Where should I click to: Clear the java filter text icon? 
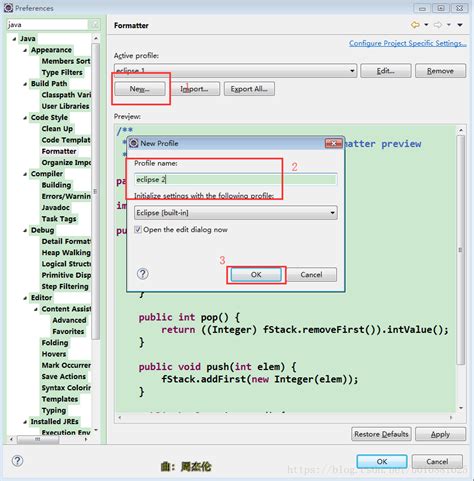94,24
